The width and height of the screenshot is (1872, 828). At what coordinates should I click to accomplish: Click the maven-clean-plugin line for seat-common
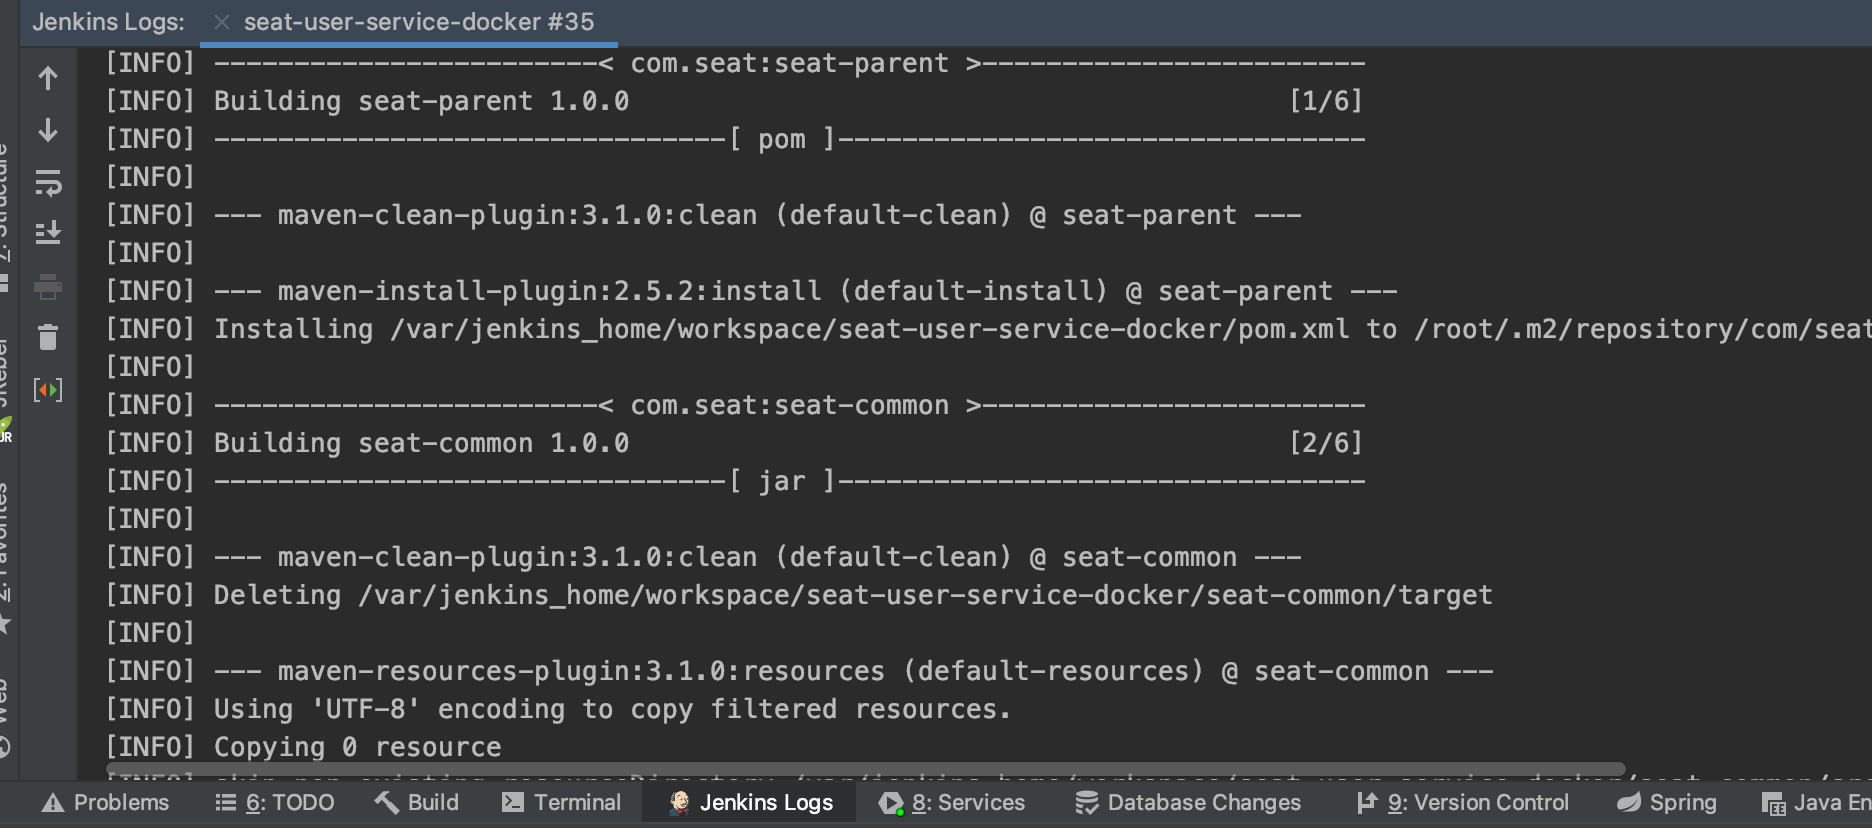tap(704, 557)
